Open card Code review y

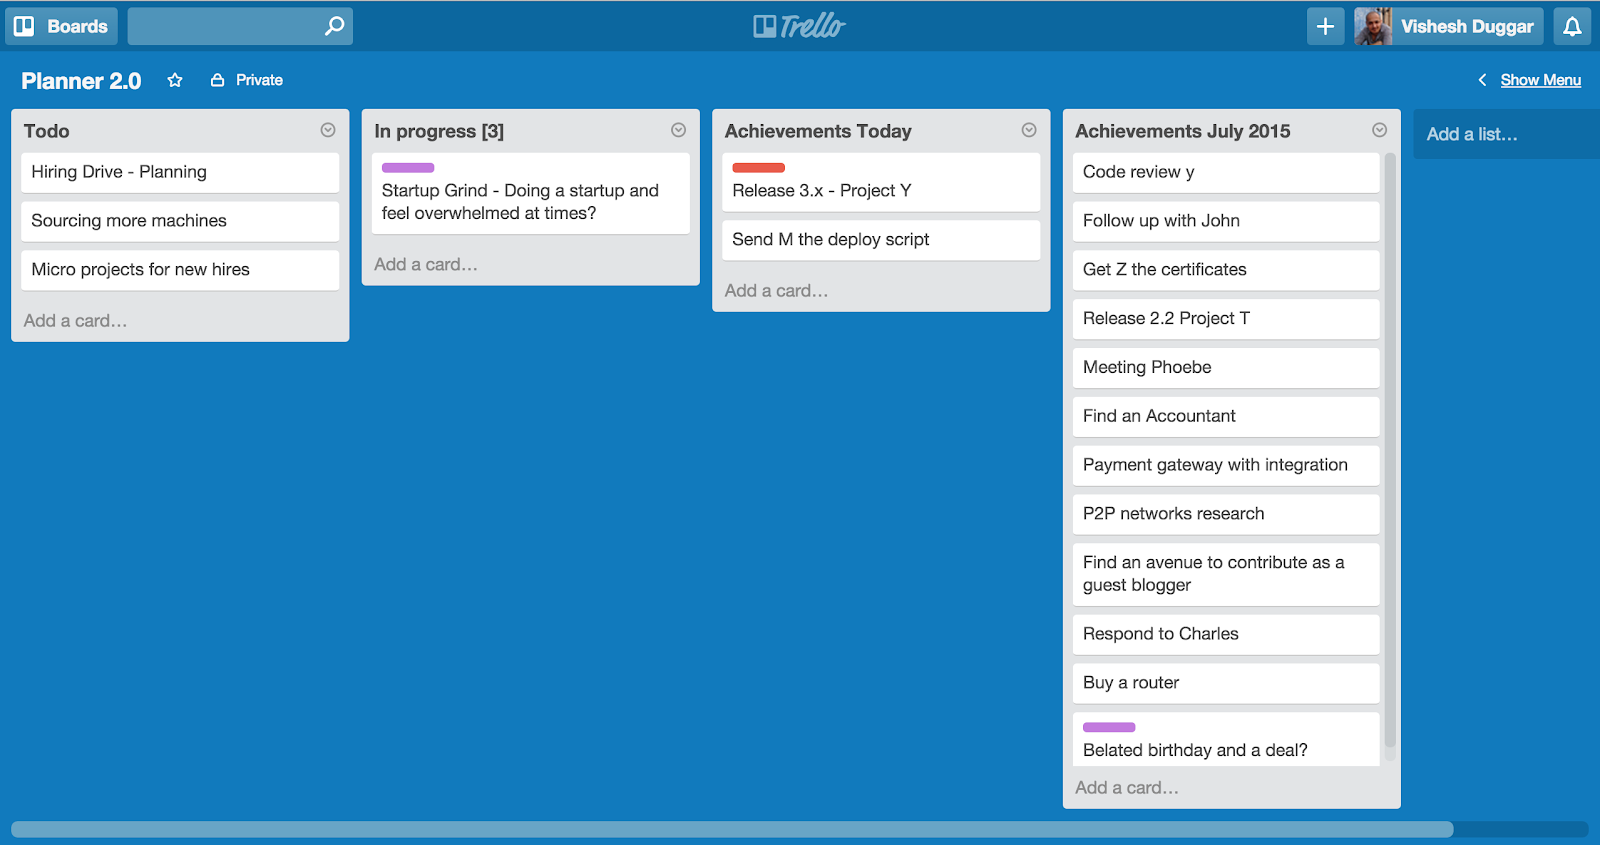pyautogui.click(x=1226, y=172)
